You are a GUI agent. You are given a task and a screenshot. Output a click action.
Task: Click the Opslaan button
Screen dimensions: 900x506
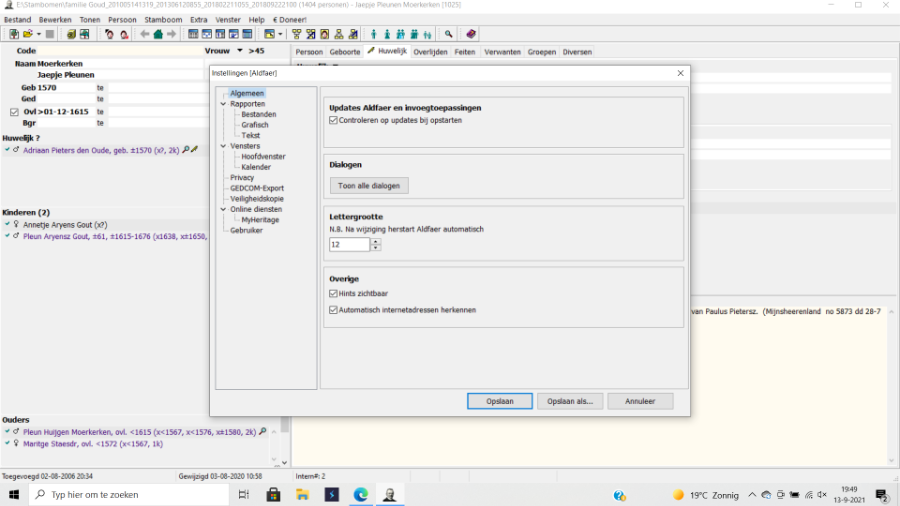(x=499, y=401)
